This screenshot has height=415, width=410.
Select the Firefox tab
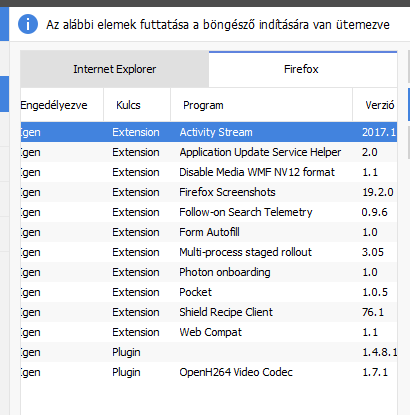pyautogui.click(x=303, y=69)
